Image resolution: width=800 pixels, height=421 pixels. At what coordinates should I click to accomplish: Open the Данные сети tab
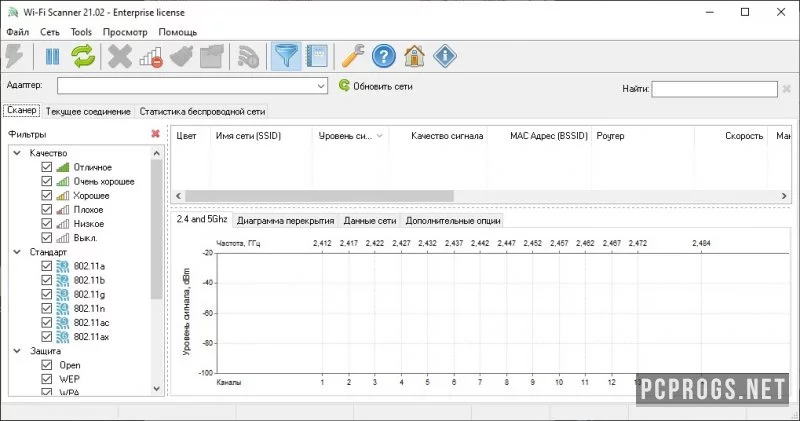[x=370, y=220]
